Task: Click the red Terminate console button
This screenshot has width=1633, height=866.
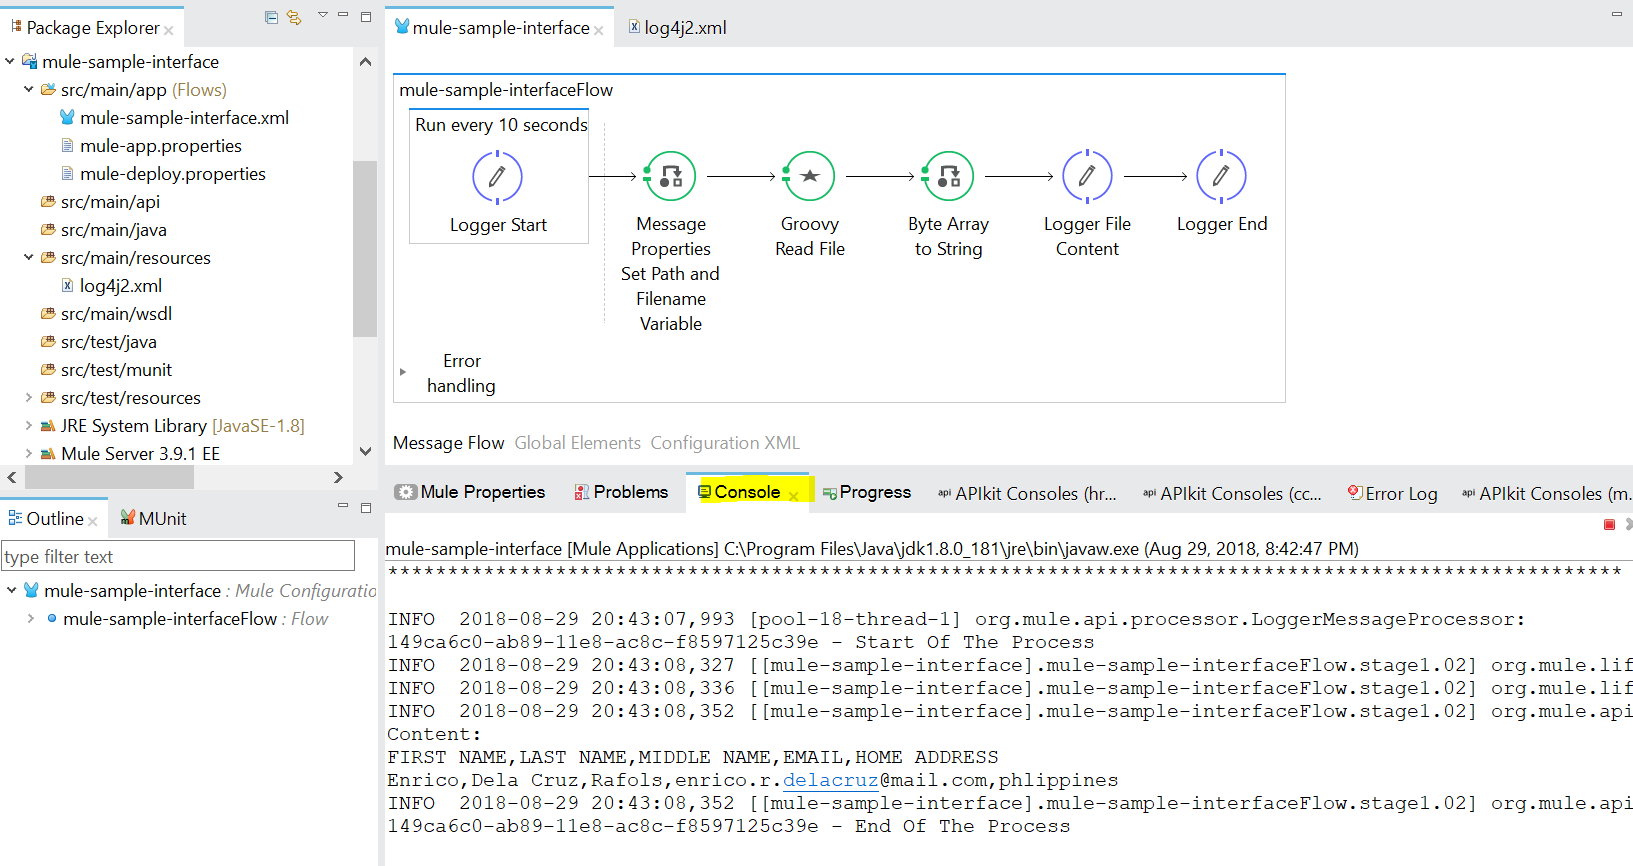Action: [x=1609, y=525]
